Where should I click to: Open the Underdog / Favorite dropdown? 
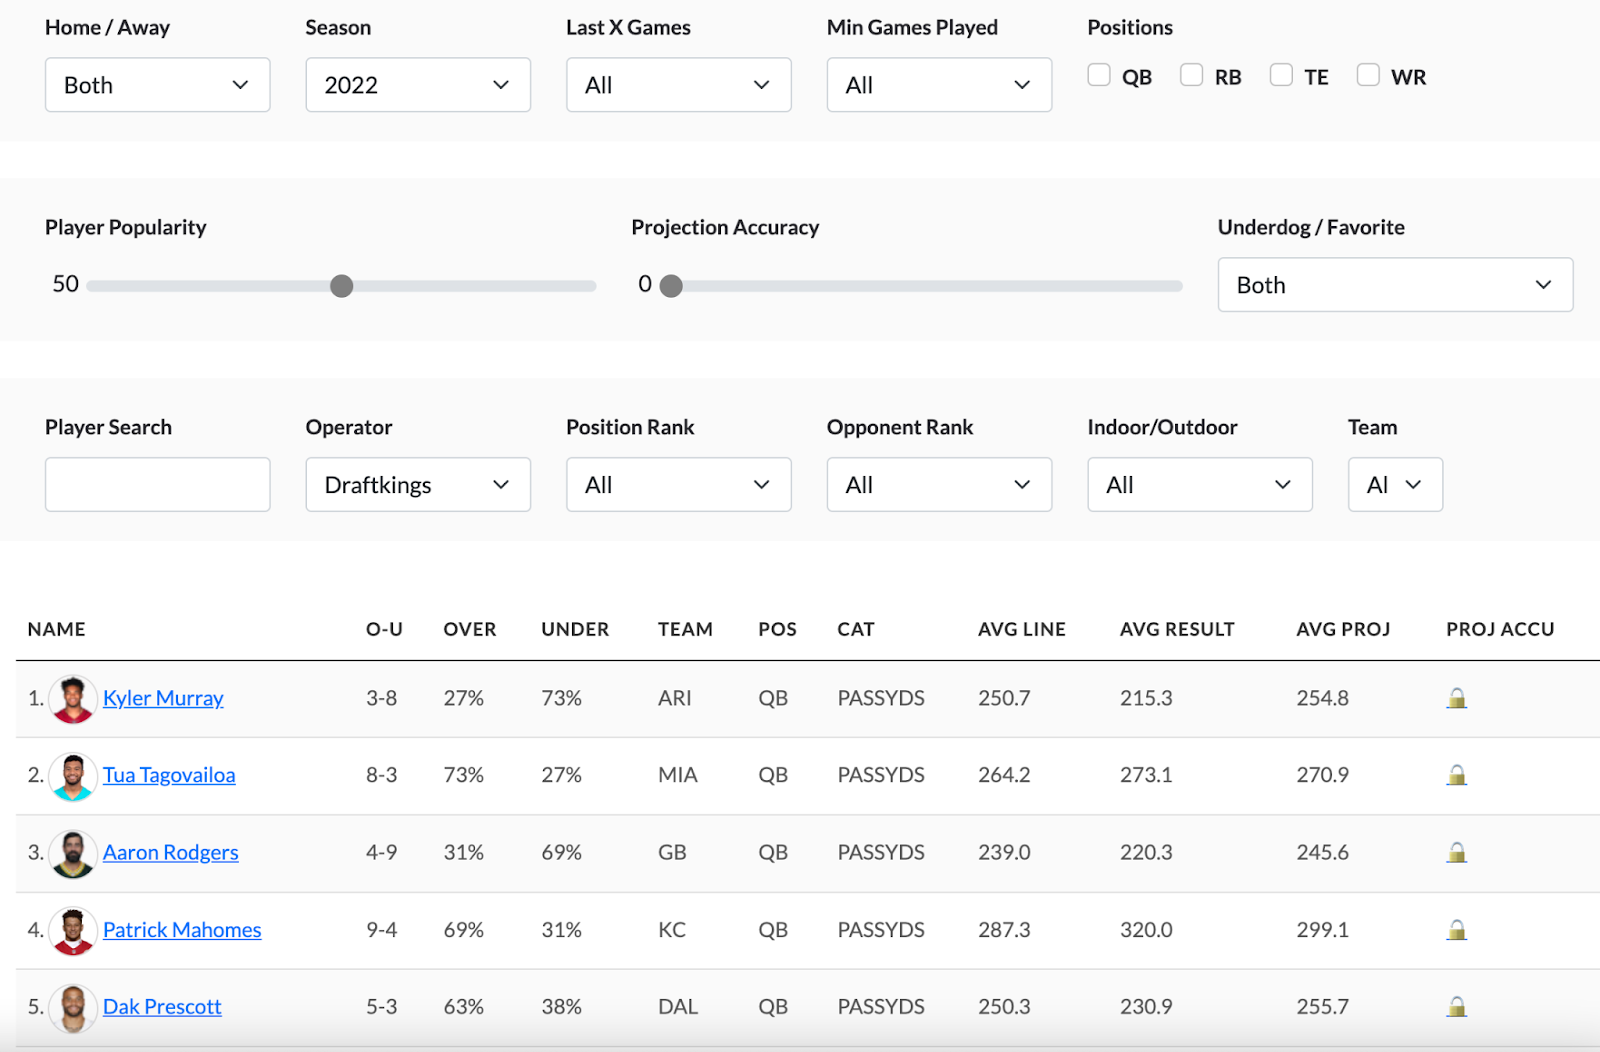1394,285
